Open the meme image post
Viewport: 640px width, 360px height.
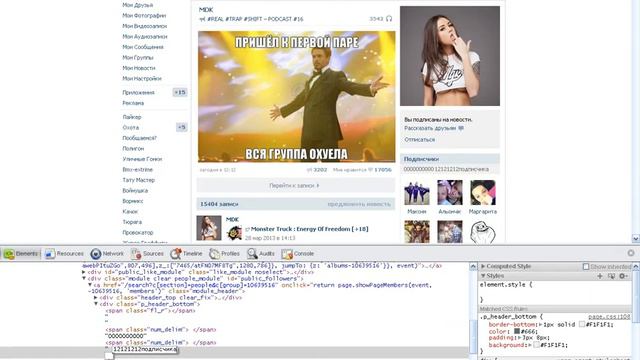[x=296, y=97]
